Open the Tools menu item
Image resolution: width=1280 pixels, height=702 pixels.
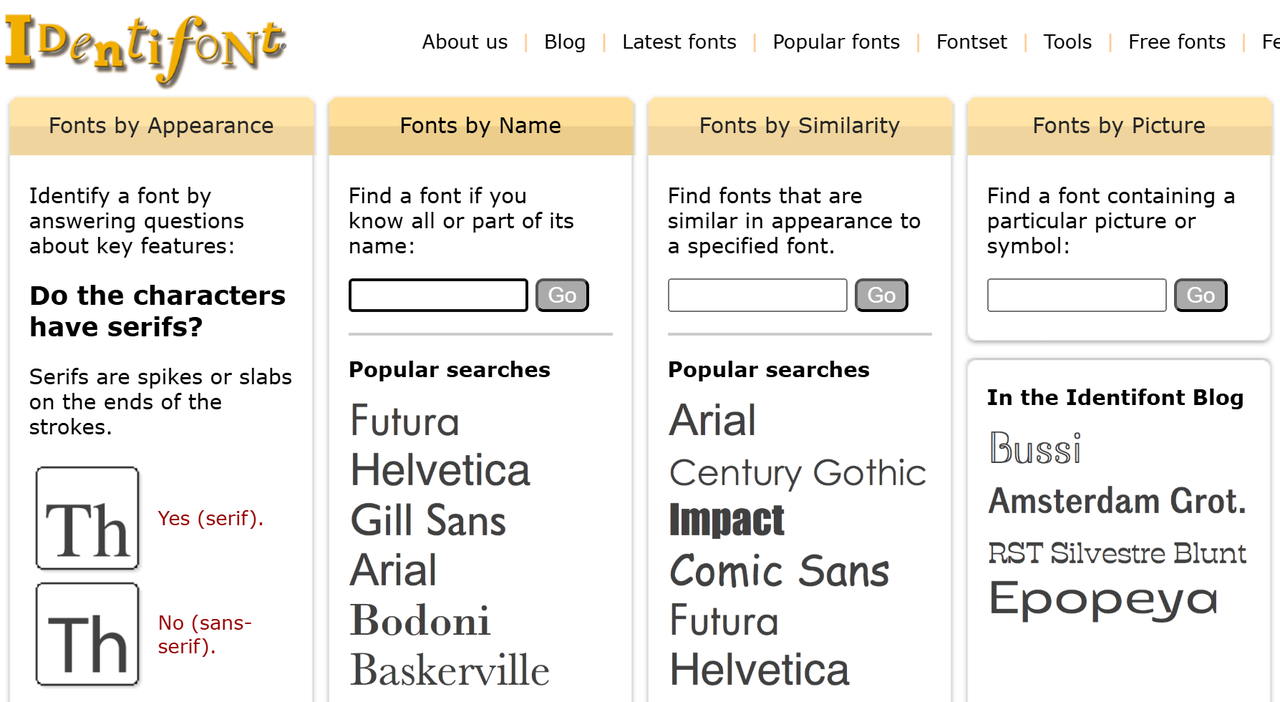(x=1067, y=42)
